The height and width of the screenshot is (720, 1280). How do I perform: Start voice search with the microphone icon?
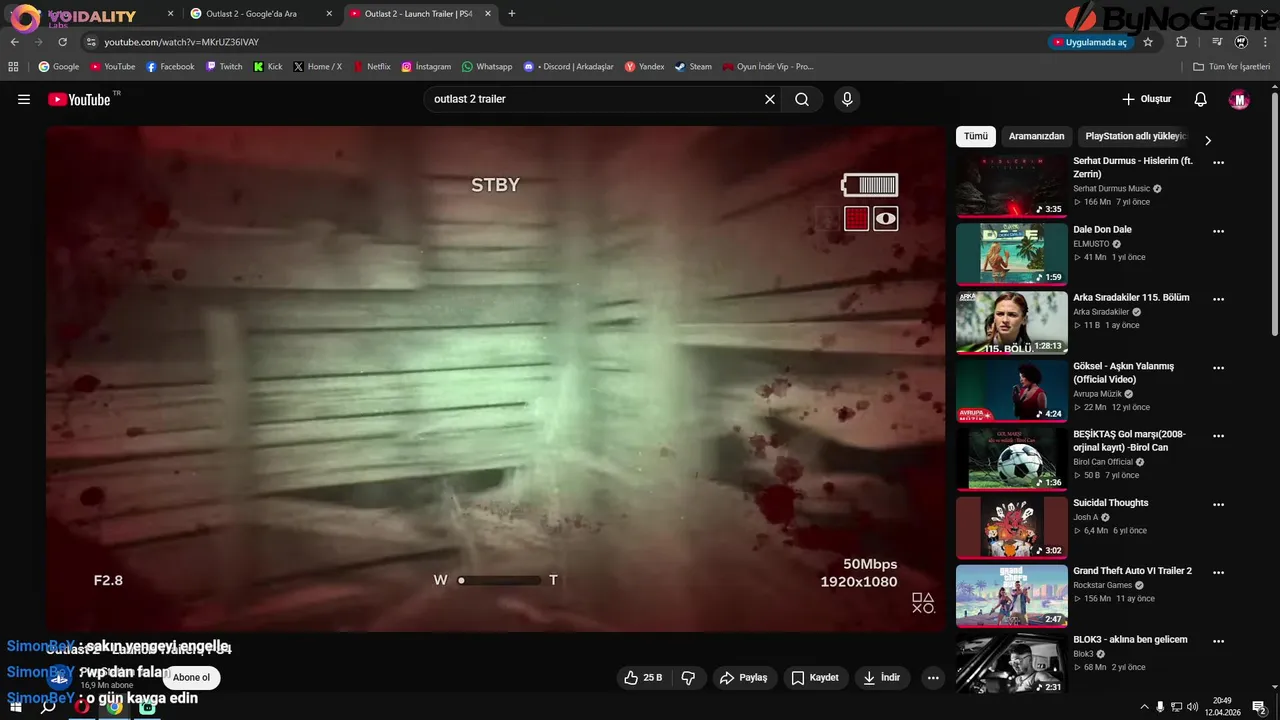[847, 99]
